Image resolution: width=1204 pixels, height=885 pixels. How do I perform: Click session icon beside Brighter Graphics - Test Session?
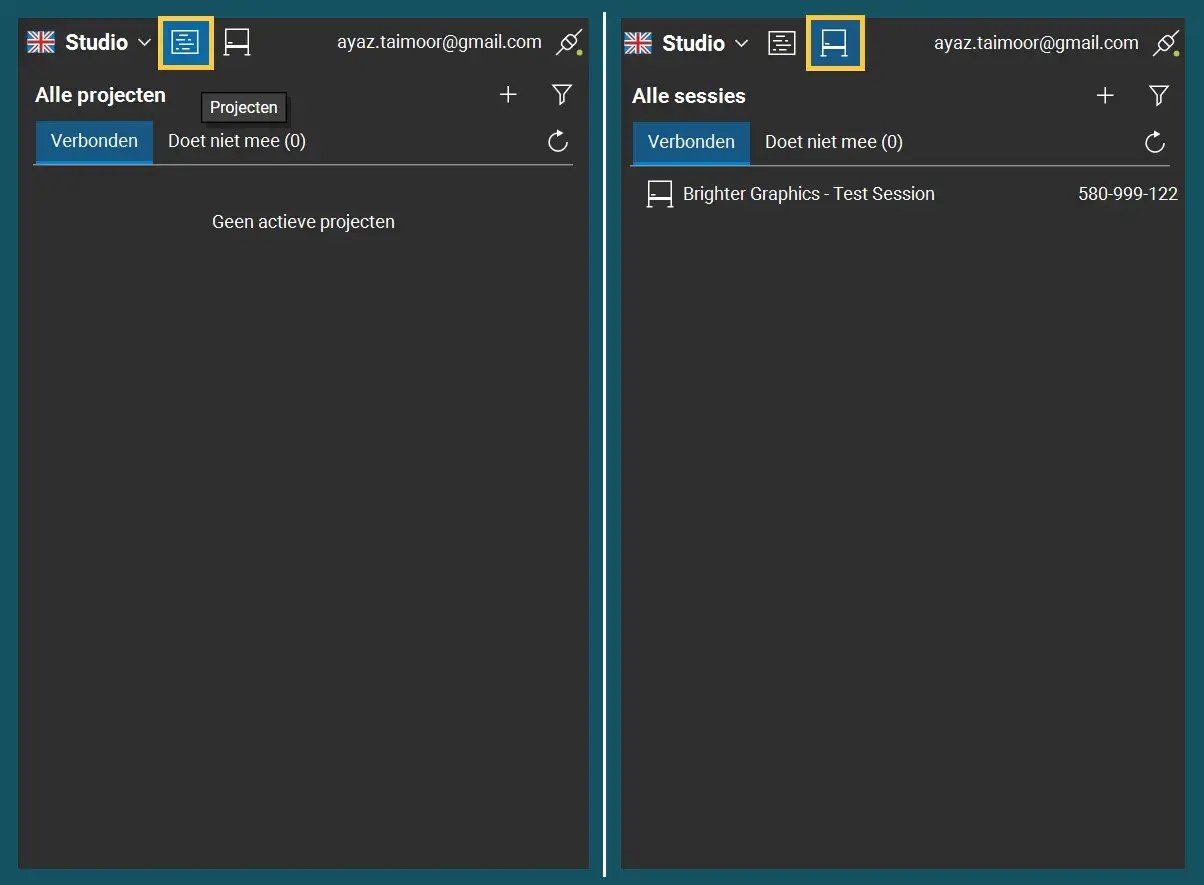tap(660, 194)
